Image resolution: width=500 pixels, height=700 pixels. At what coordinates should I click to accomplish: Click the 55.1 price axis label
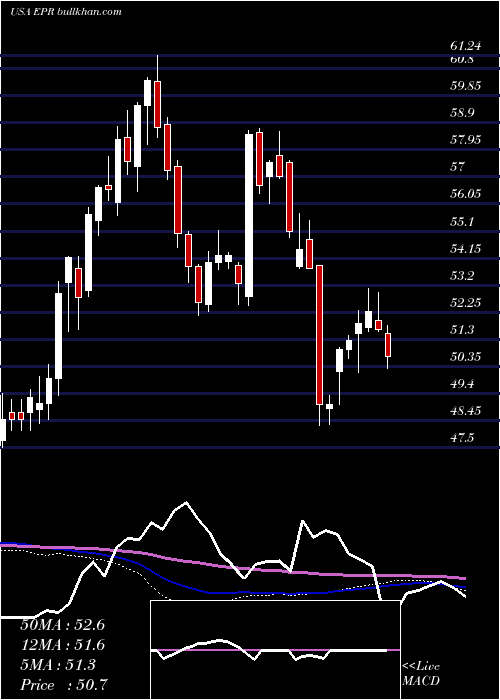tap(462, 221)
